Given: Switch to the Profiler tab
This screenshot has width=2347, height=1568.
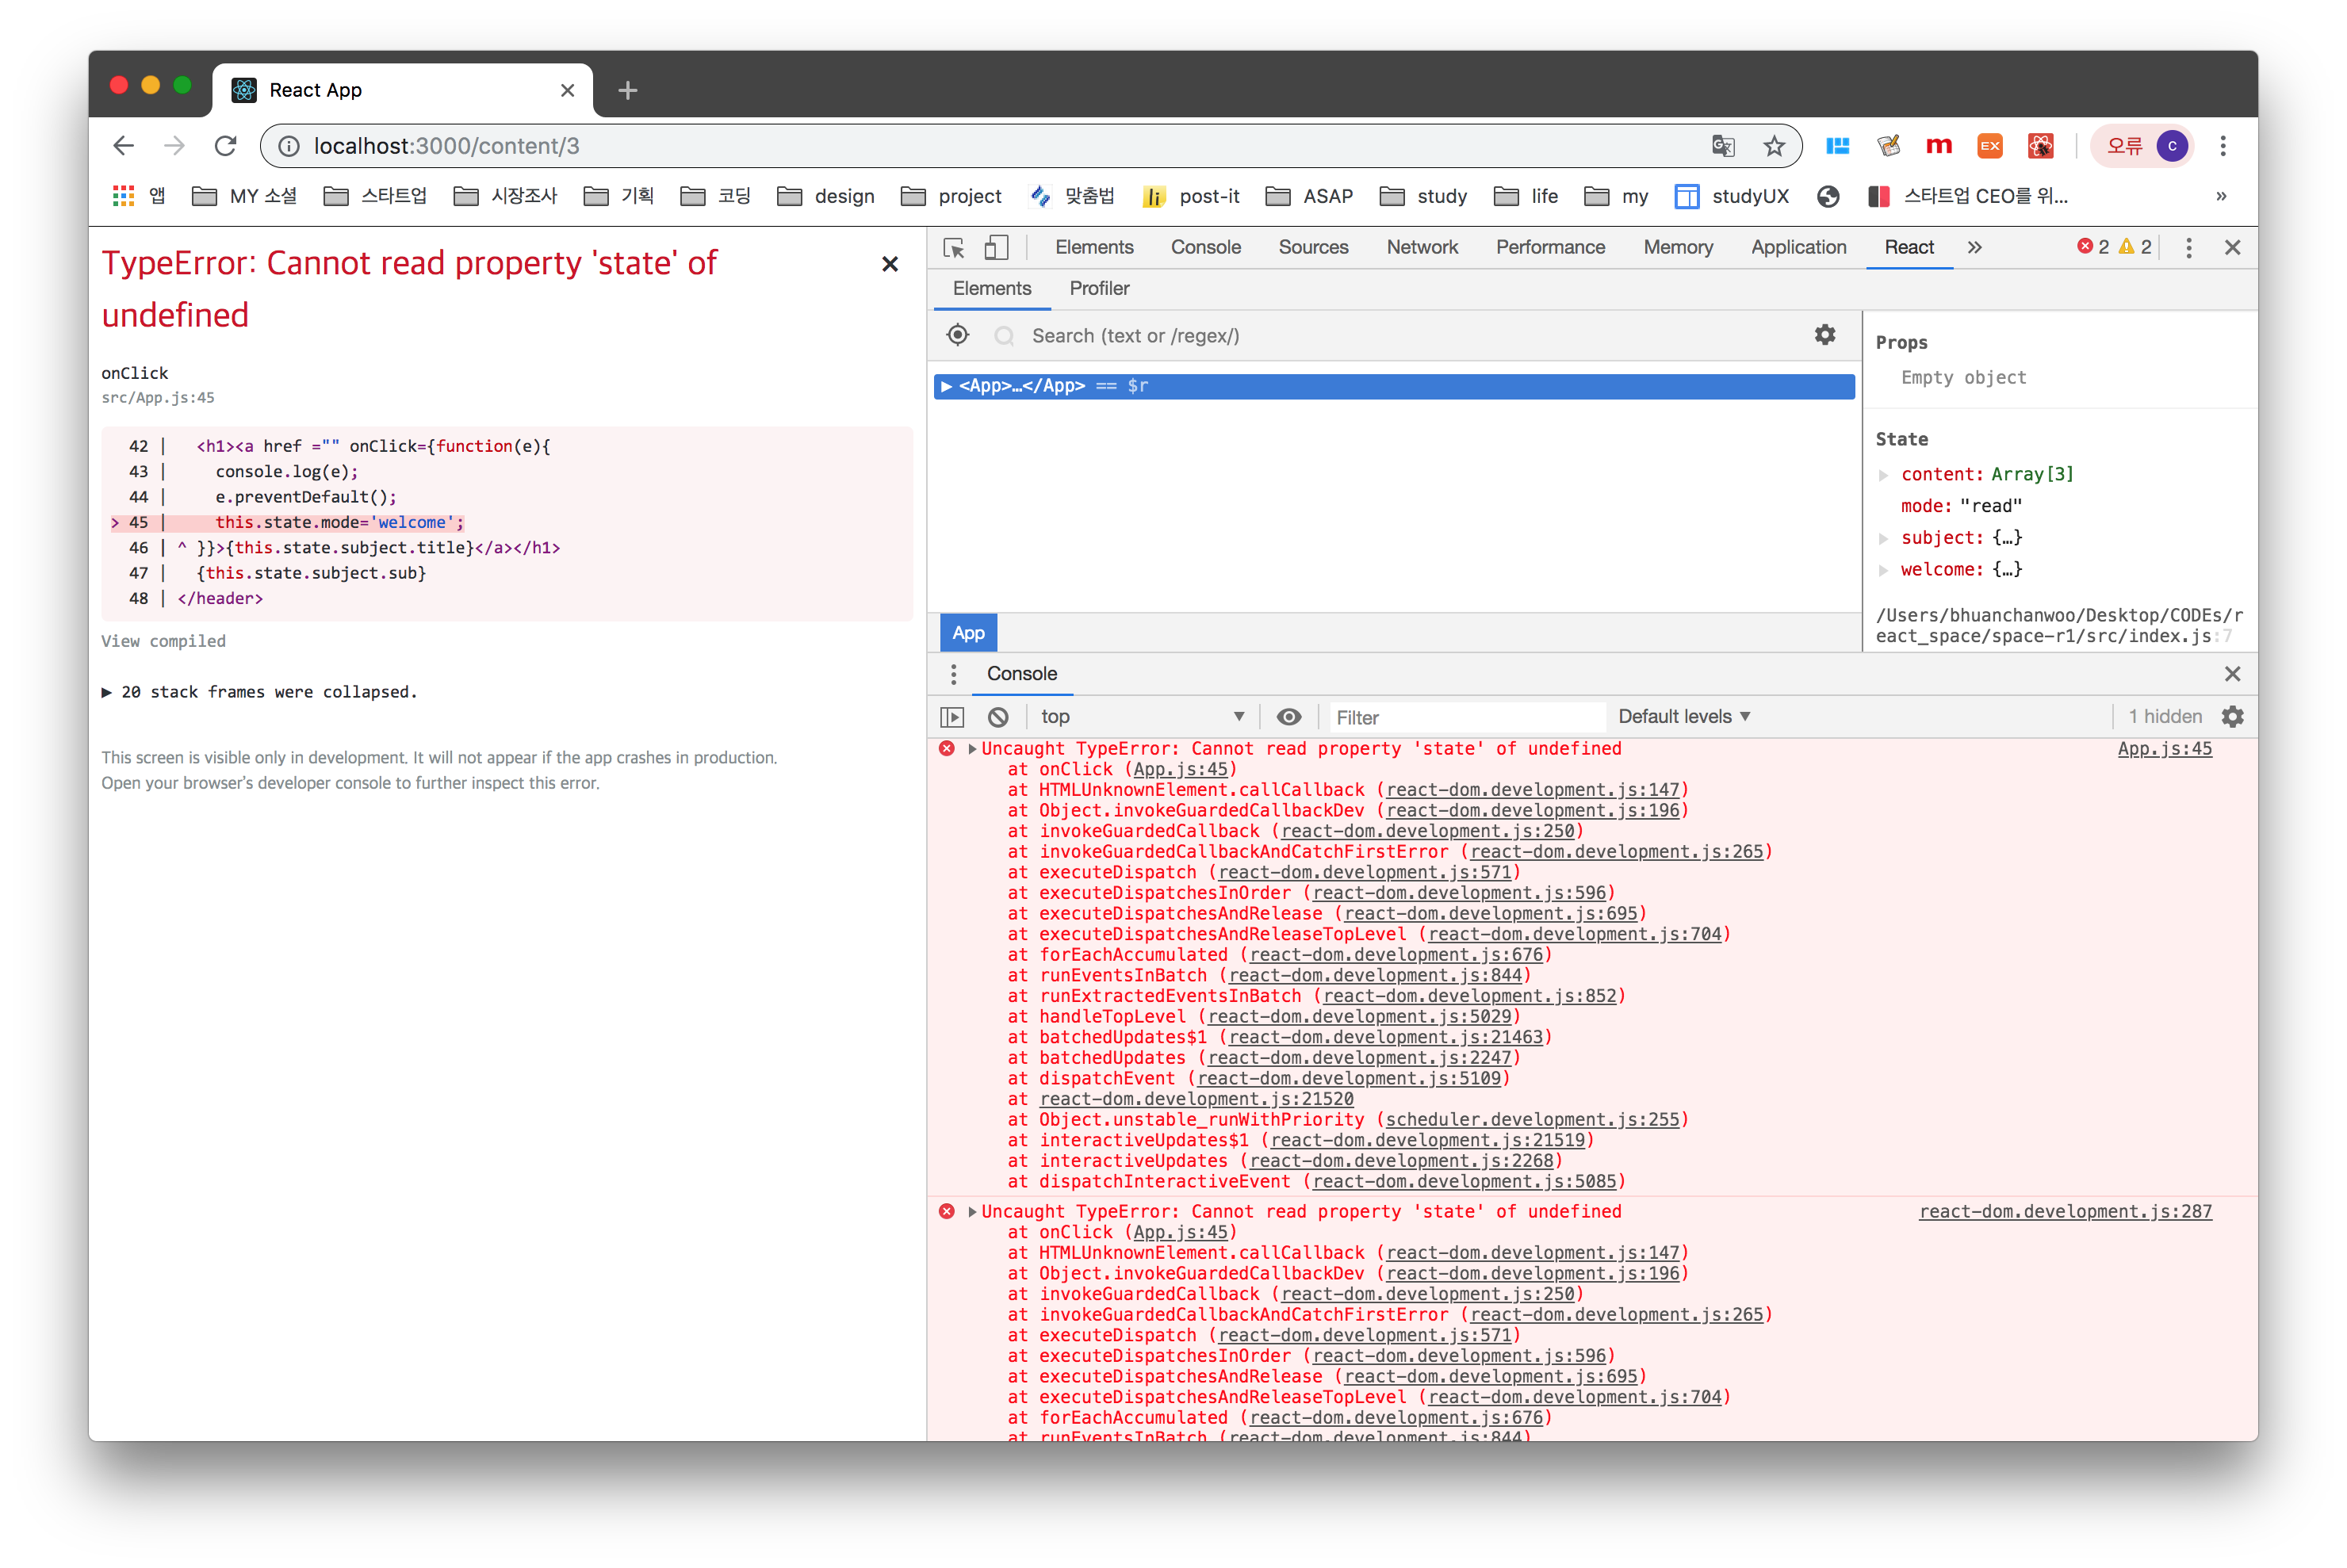Looking at the screenshot, I should pos(1098,288).
